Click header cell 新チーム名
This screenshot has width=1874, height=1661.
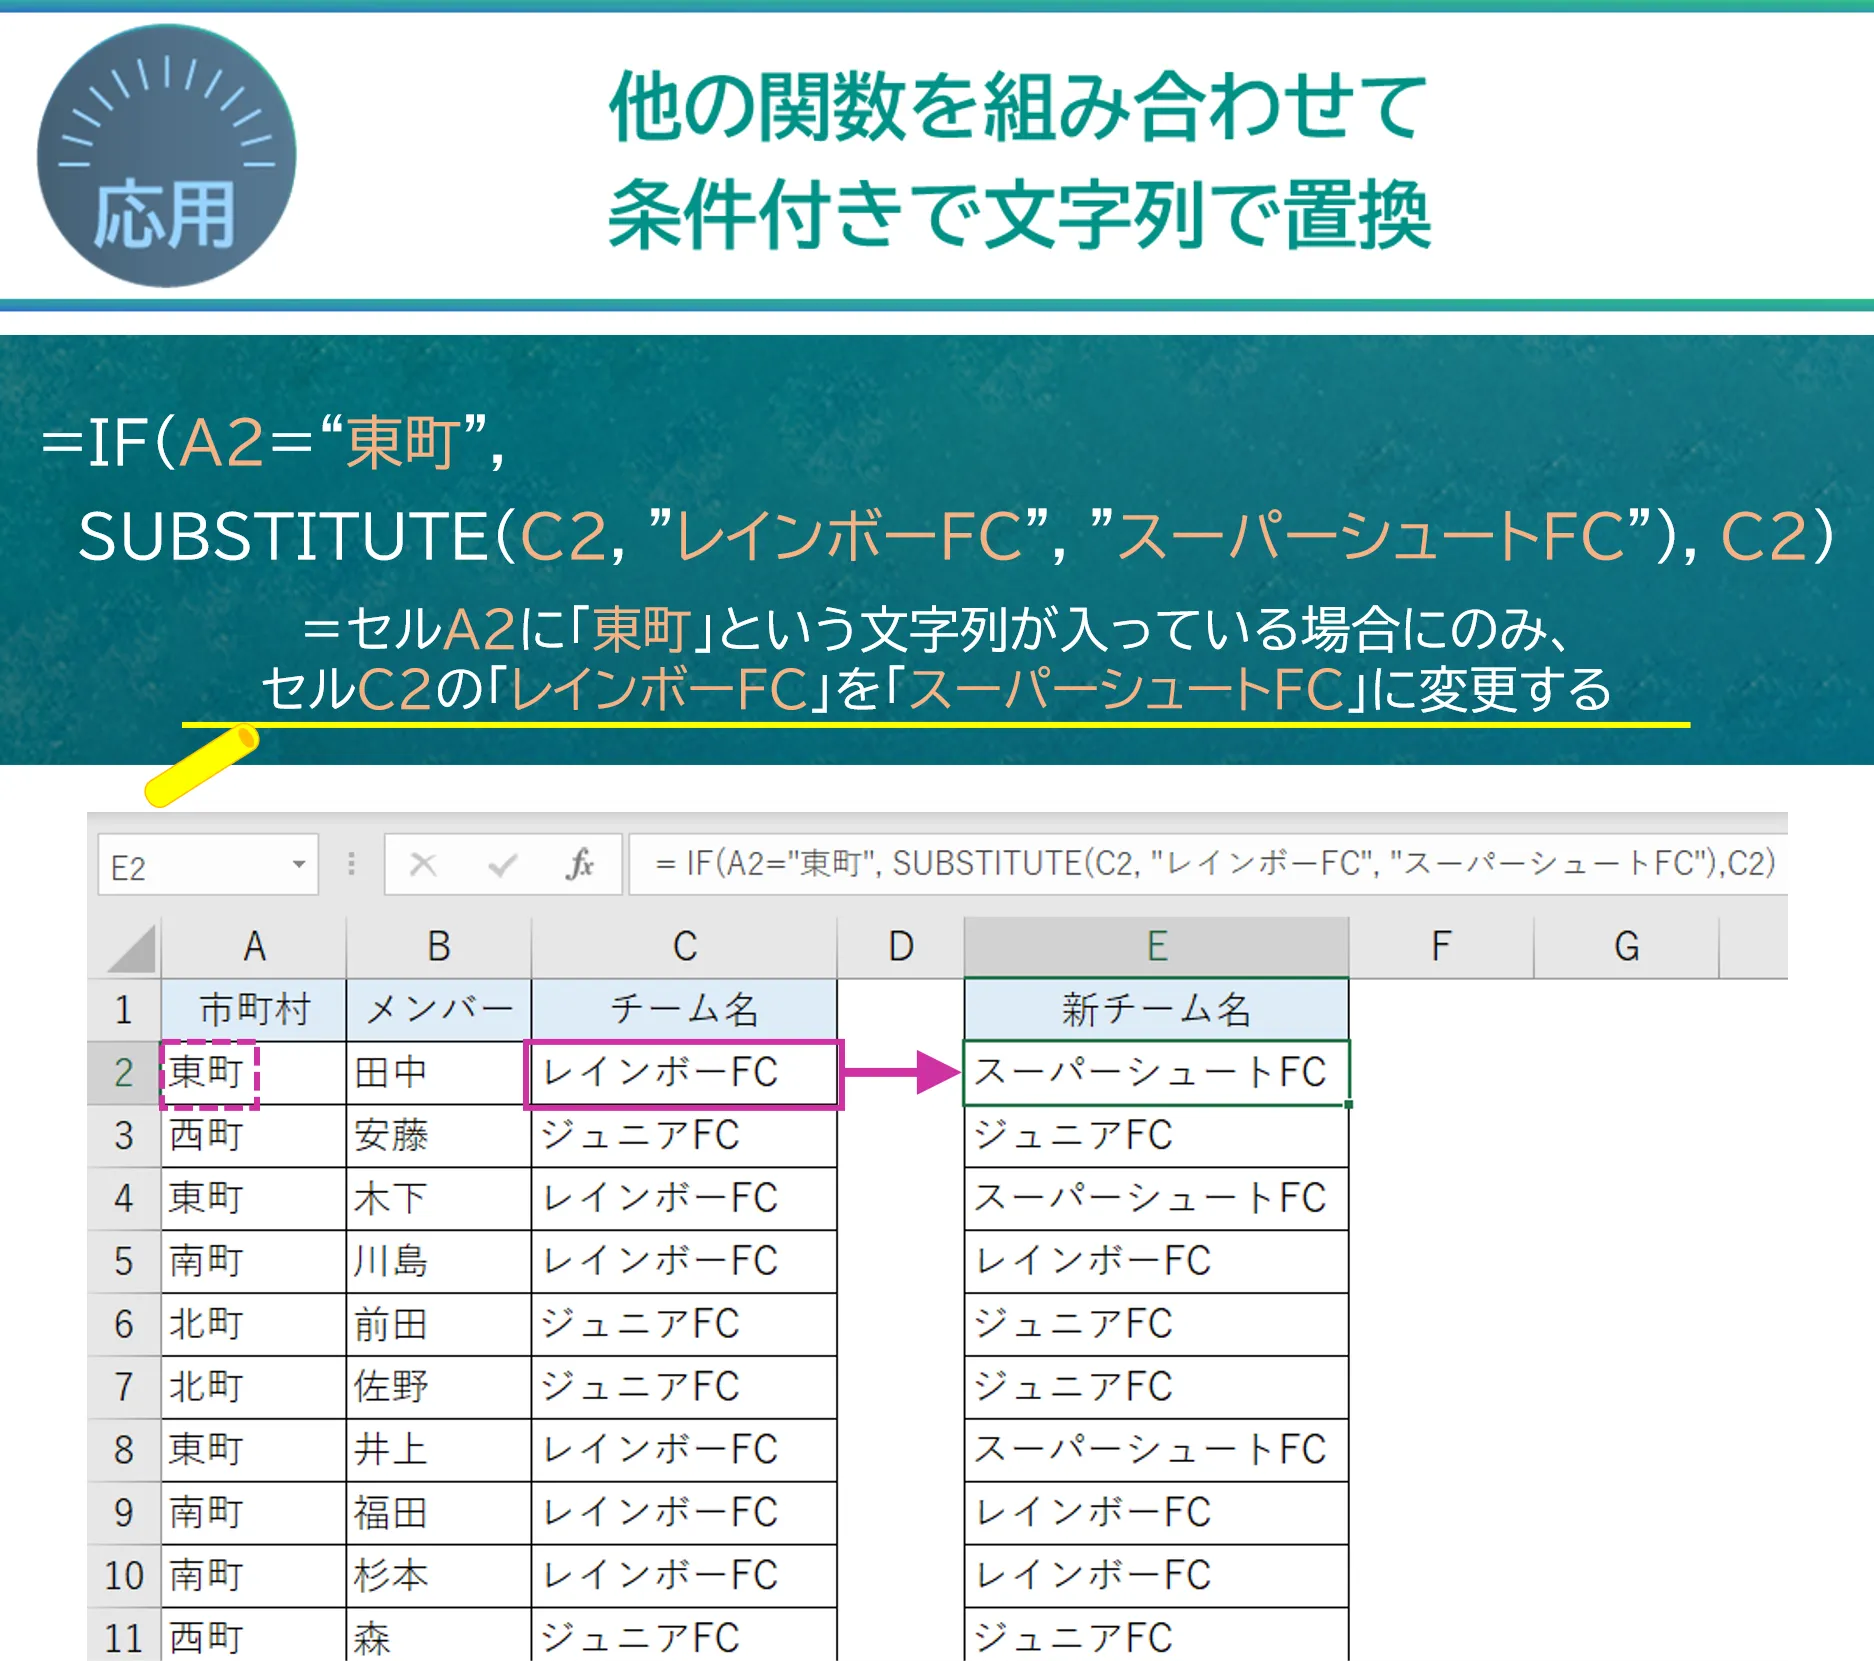(1157, 1010)
